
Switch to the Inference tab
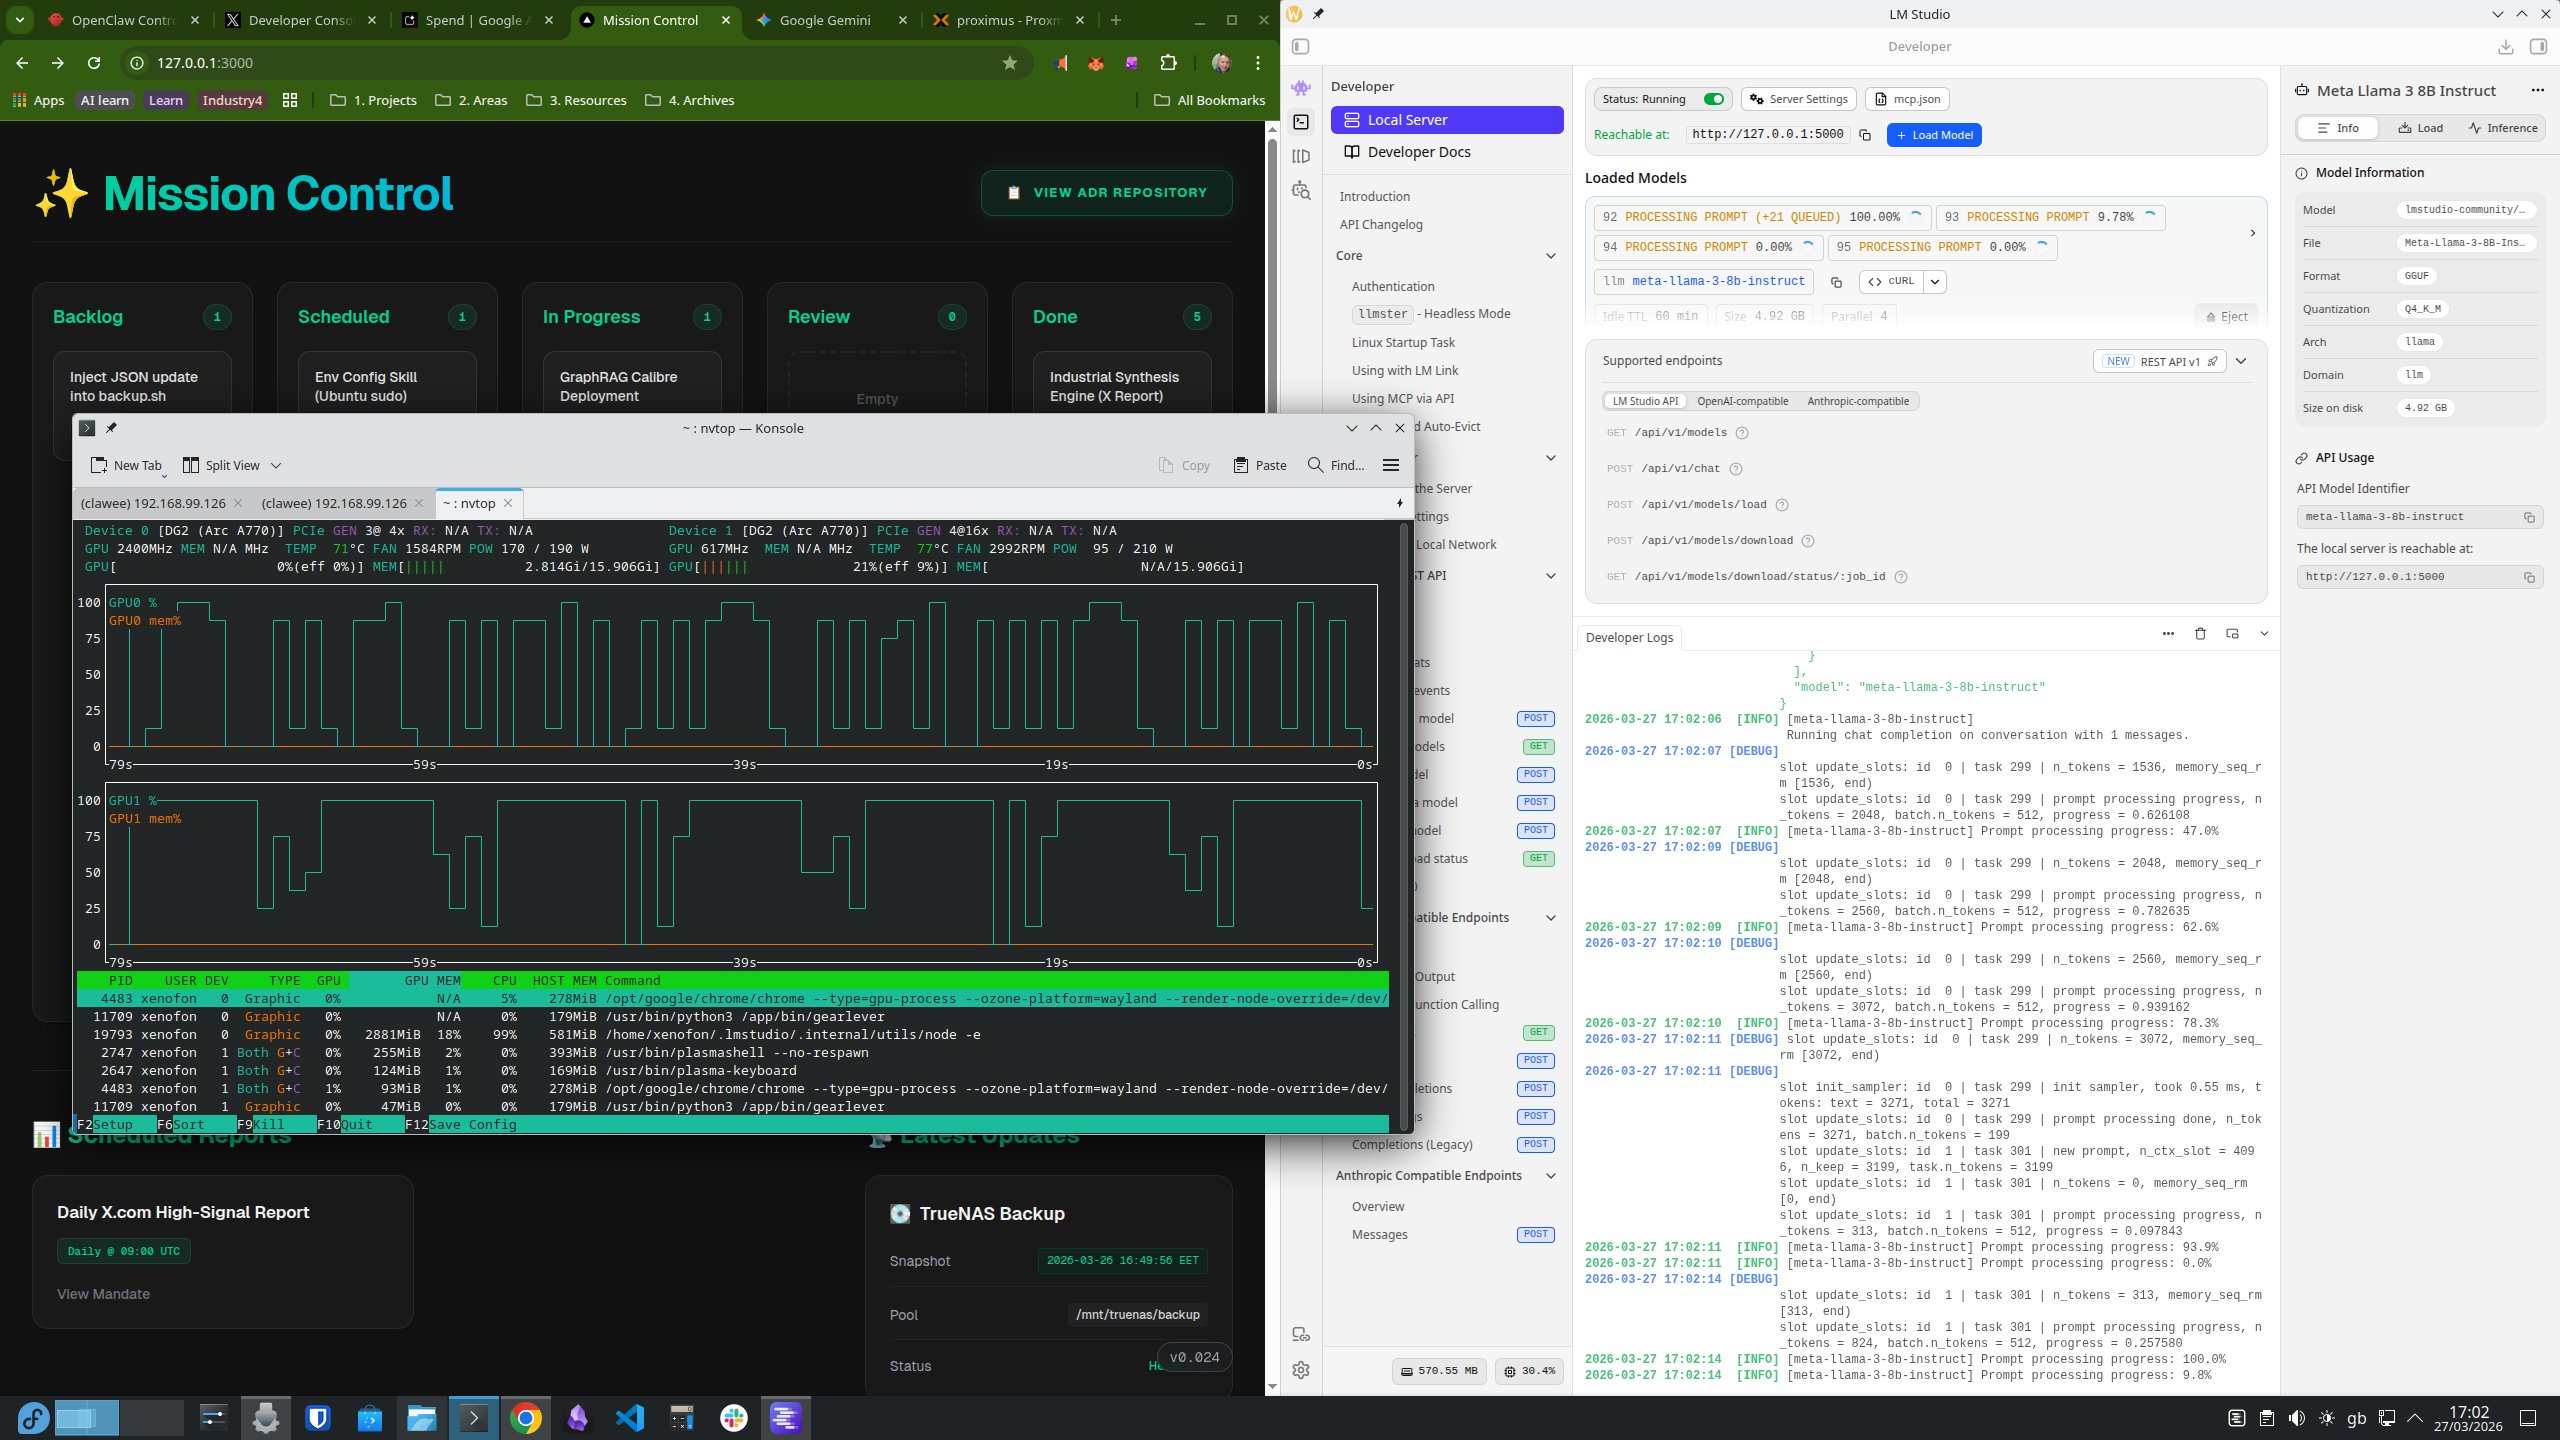[2502, 128]
